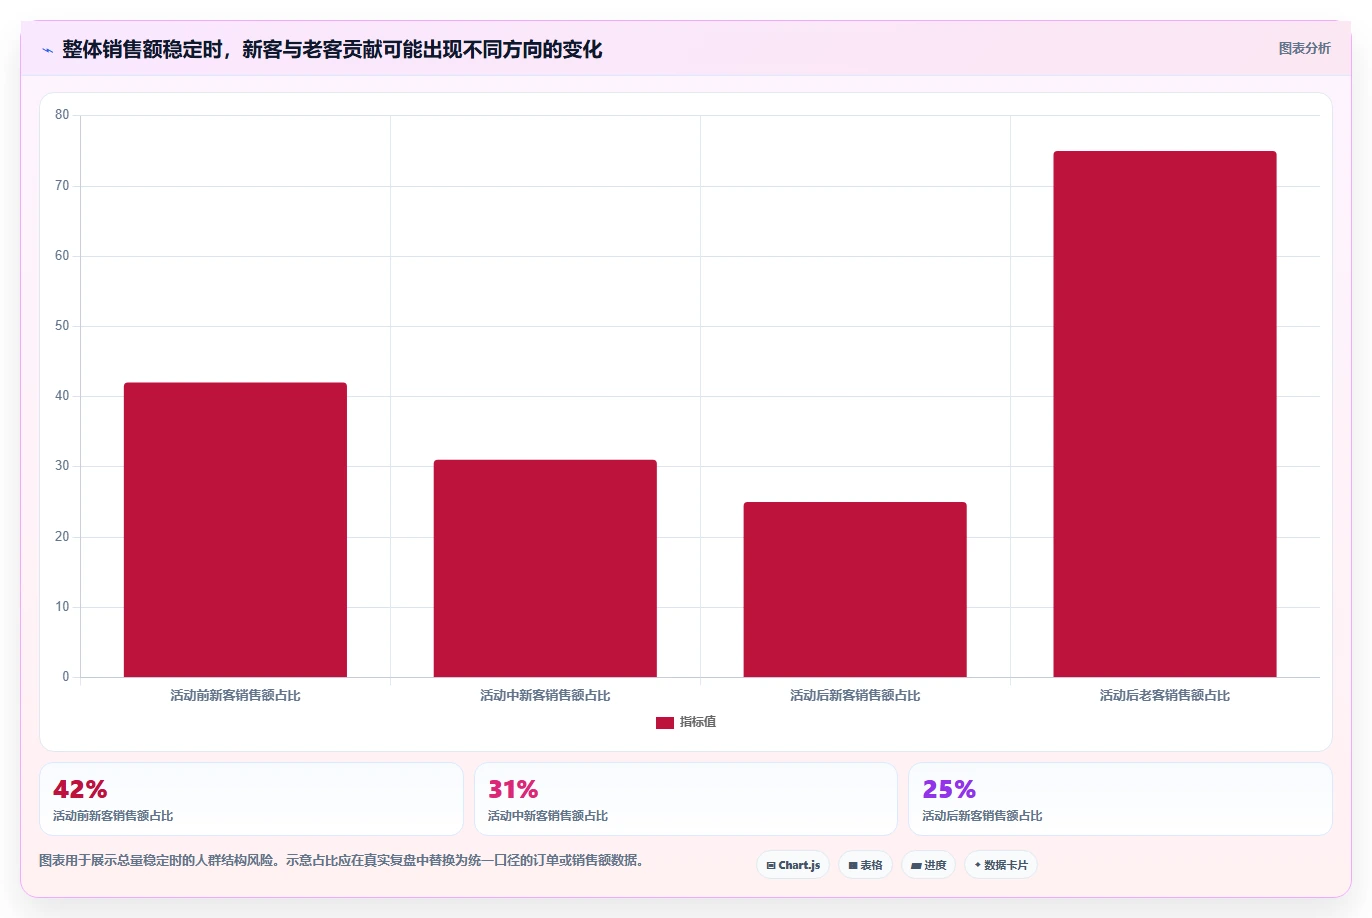Open the 25% data card
Screen dimensions: 1372x918
click(x=1120, y=799)
